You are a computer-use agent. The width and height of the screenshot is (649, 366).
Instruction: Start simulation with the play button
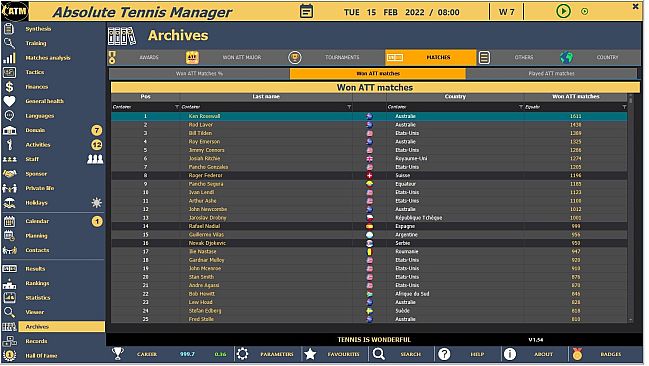(x=563, y=11)
